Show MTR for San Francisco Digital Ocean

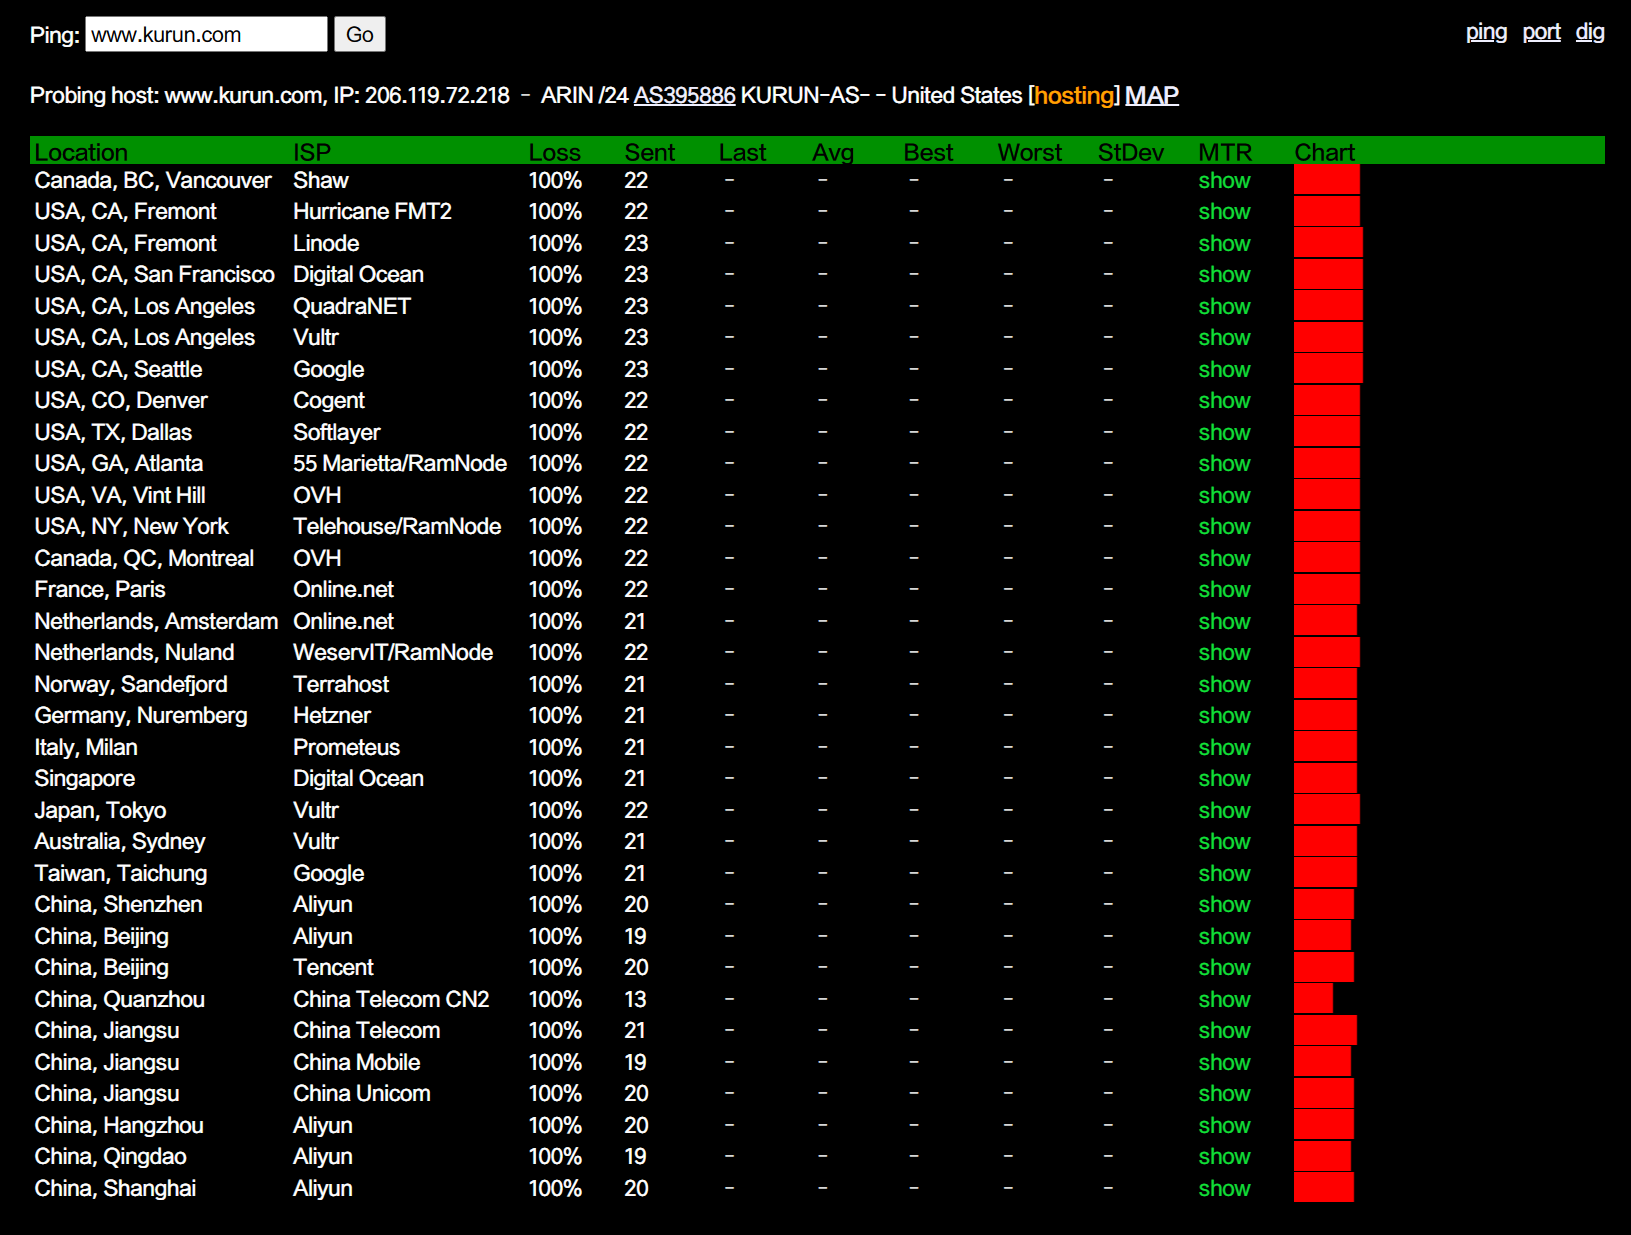pos(1224,275)
